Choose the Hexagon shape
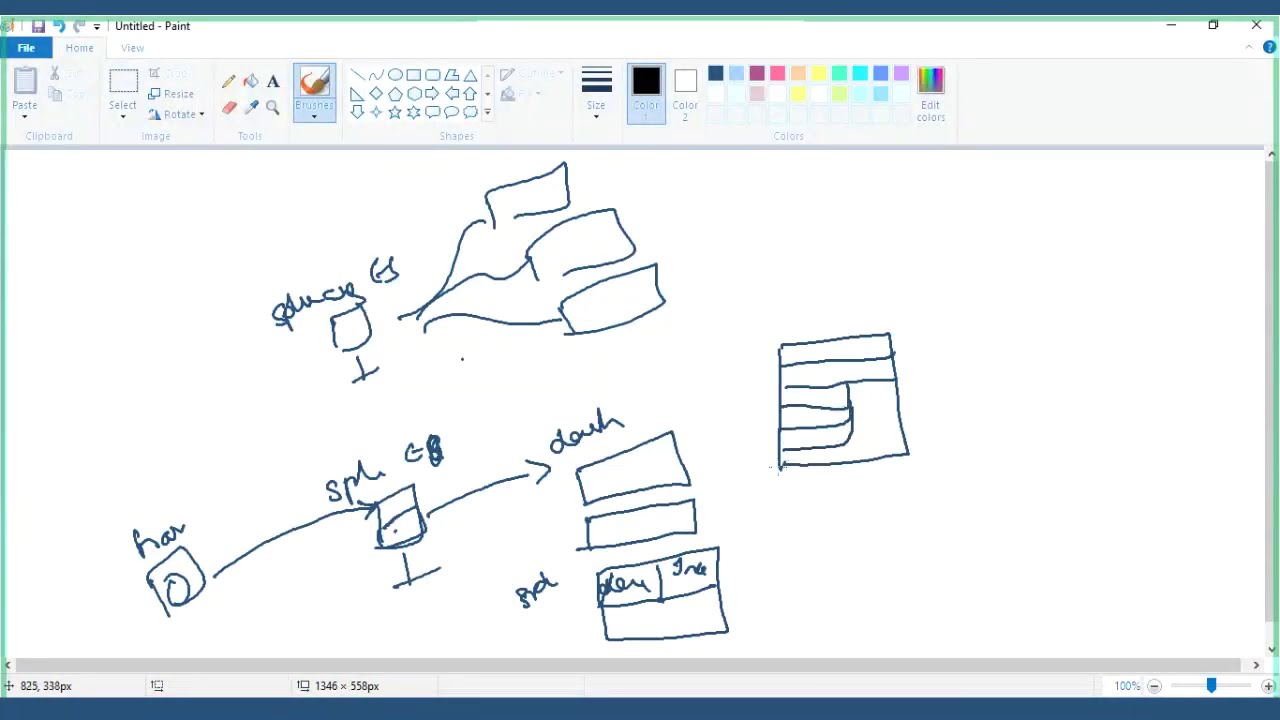The image size is (1280, 720). point(413,94)
